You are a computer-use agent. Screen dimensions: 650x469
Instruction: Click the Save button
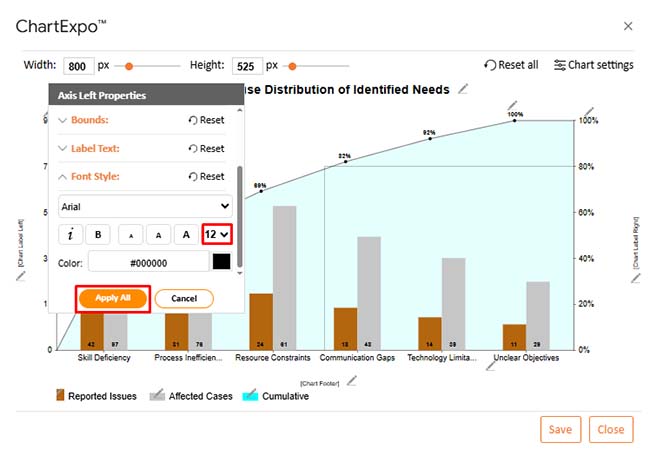[x=560, y=430]
